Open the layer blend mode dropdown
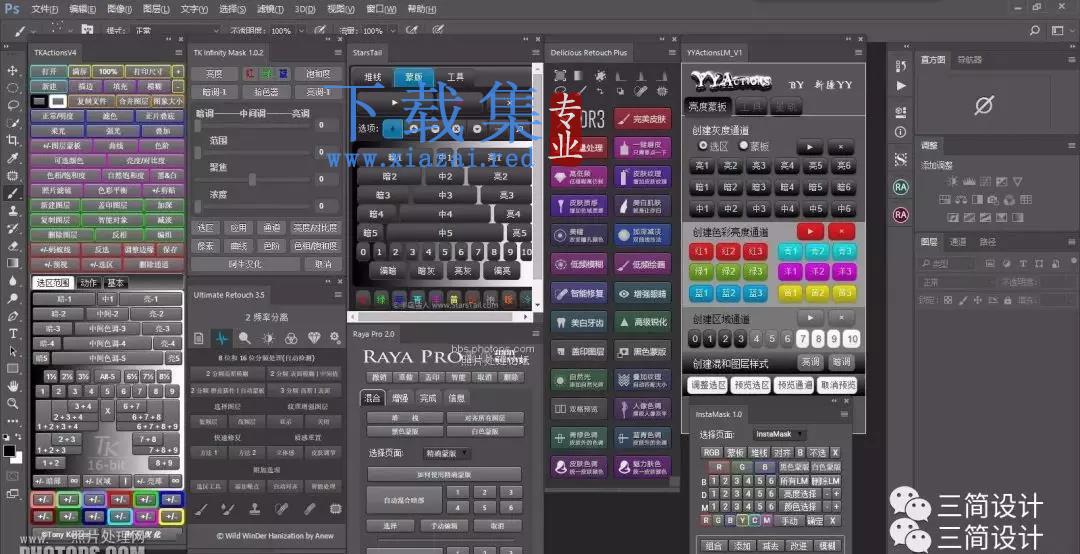This screenshot has height=554, width=1080. 957,282
